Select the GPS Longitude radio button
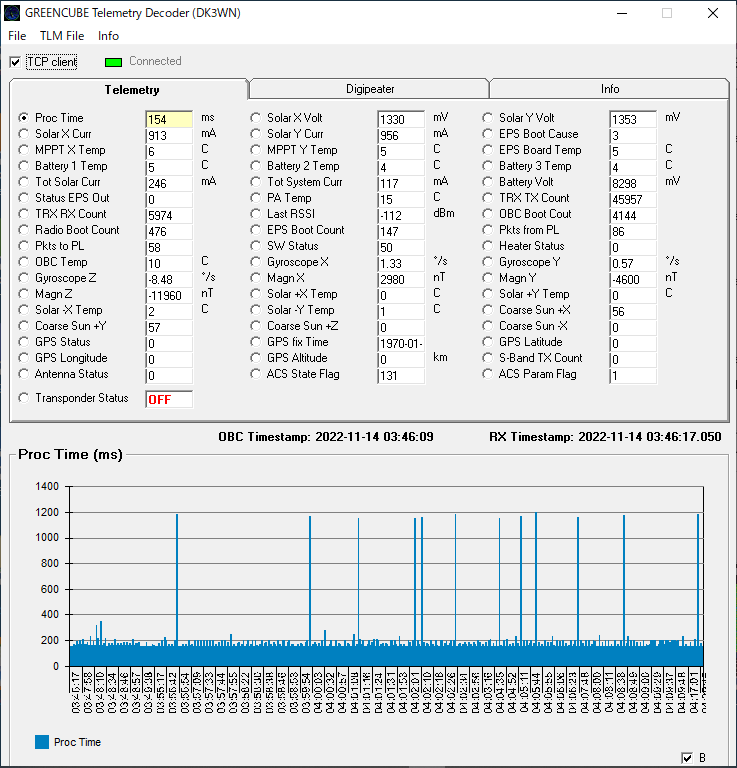 (23, 358)
